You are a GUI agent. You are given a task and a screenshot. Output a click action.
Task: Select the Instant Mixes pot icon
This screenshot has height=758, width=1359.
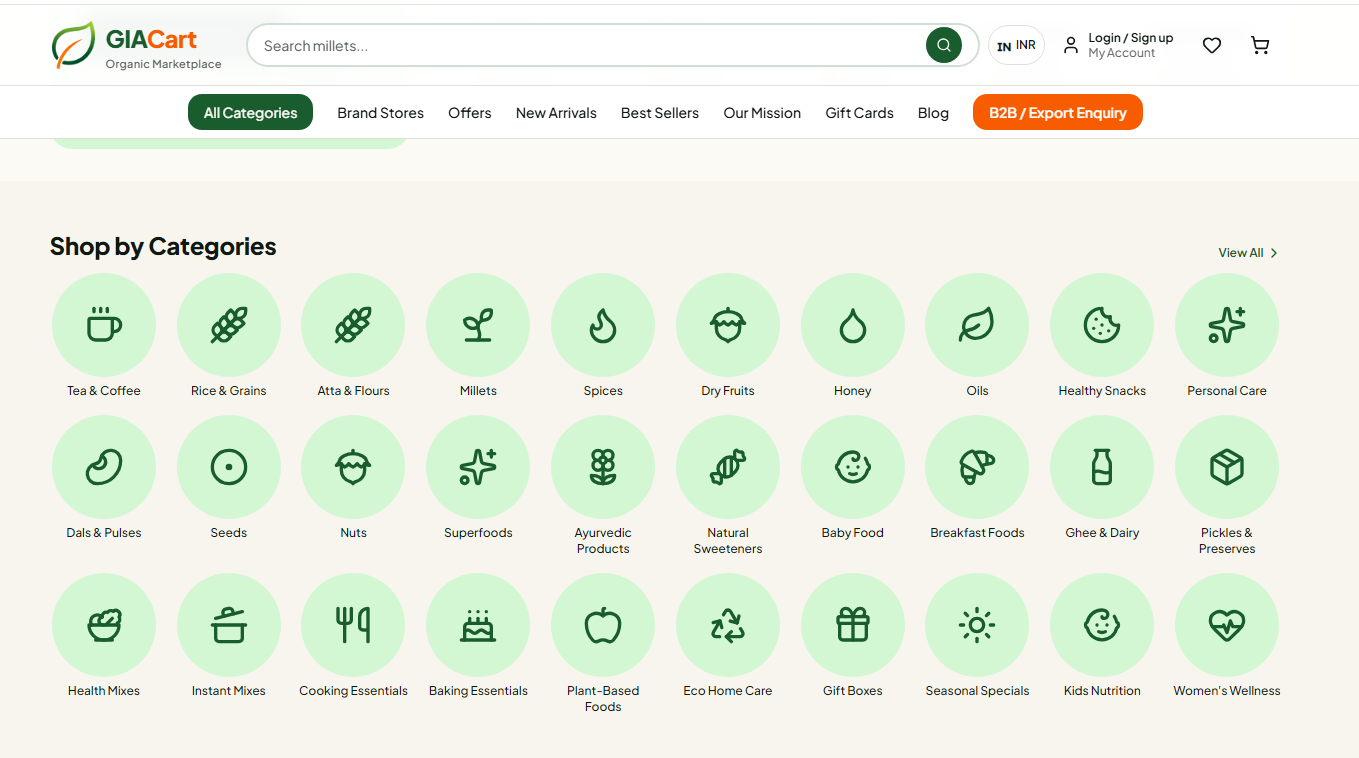point(229,625)
